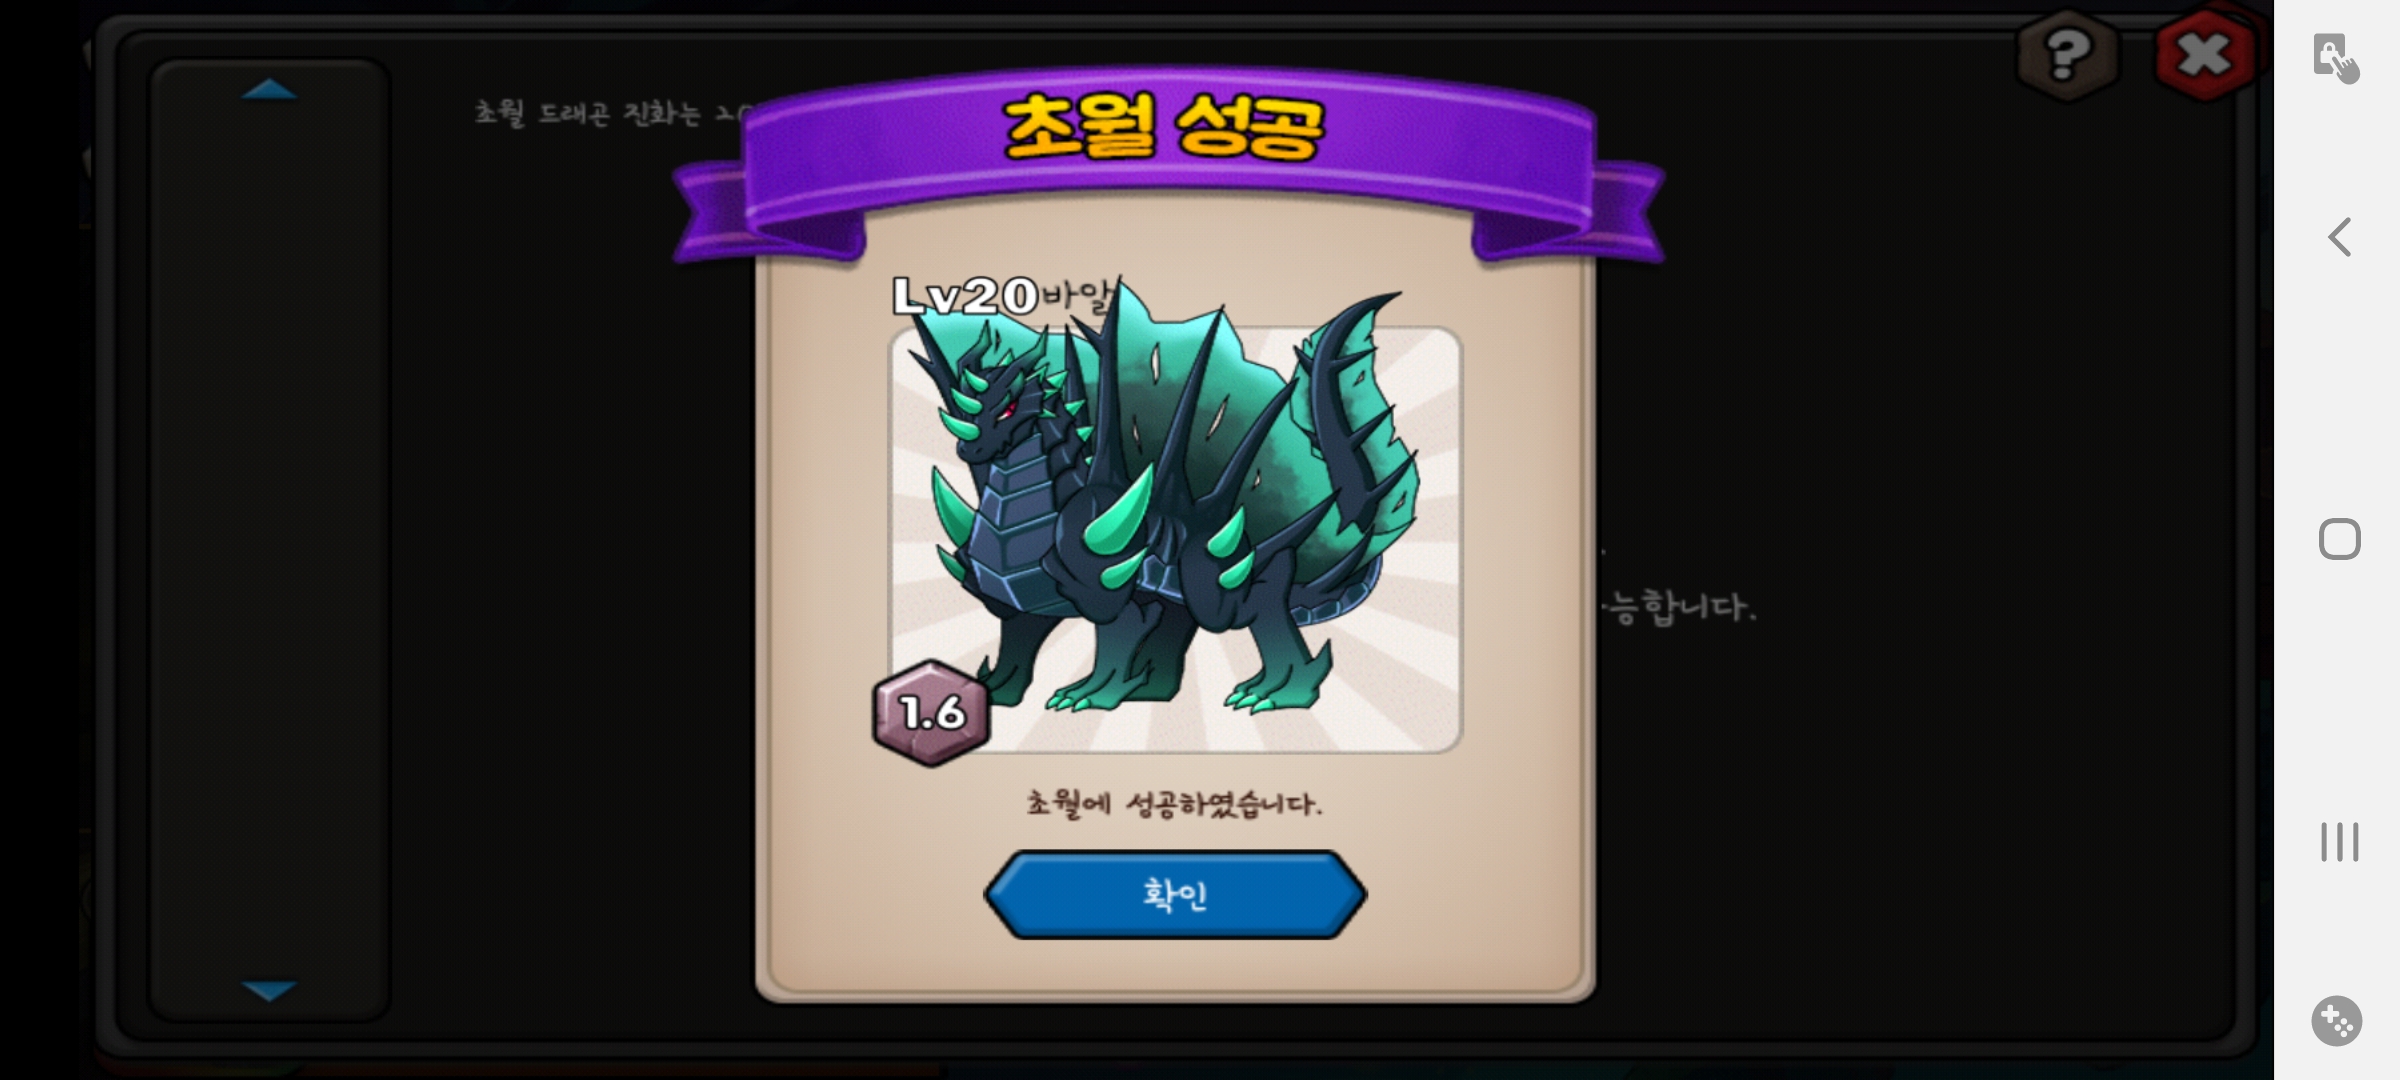Viewport: 2400px width, 1080px height.
Task: Click the empty dark left list panel
Action: pyautogui.click(x=269, y=540)
